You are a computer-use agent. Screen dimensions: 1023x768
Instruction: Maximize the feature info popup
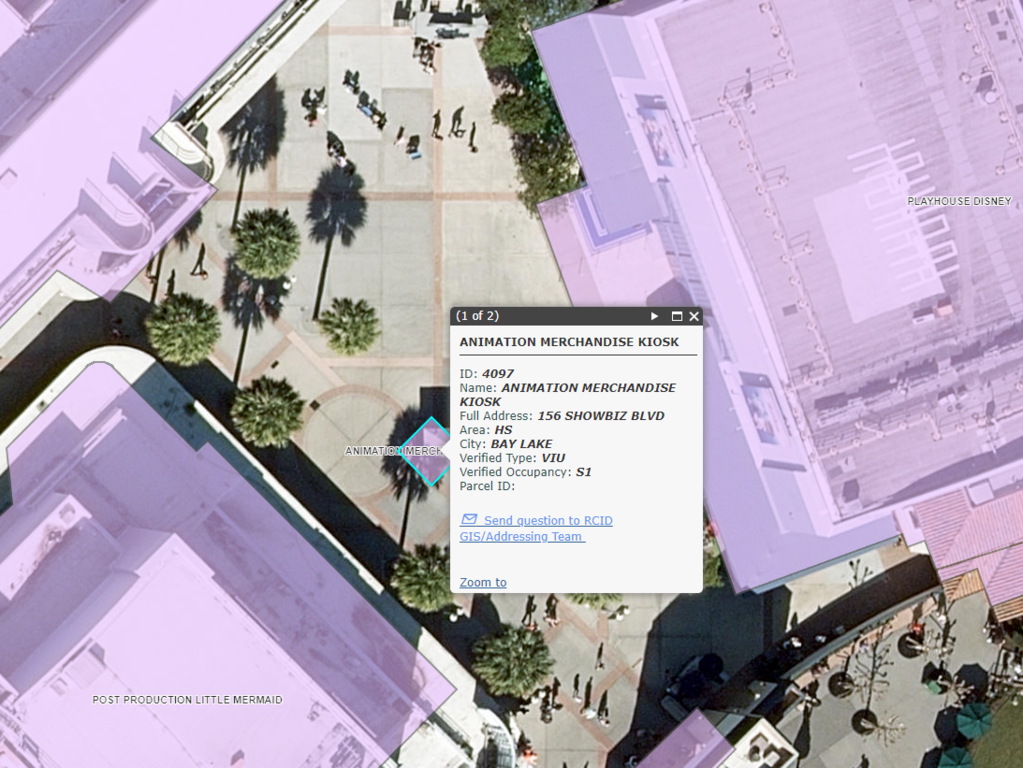[677, 316]
